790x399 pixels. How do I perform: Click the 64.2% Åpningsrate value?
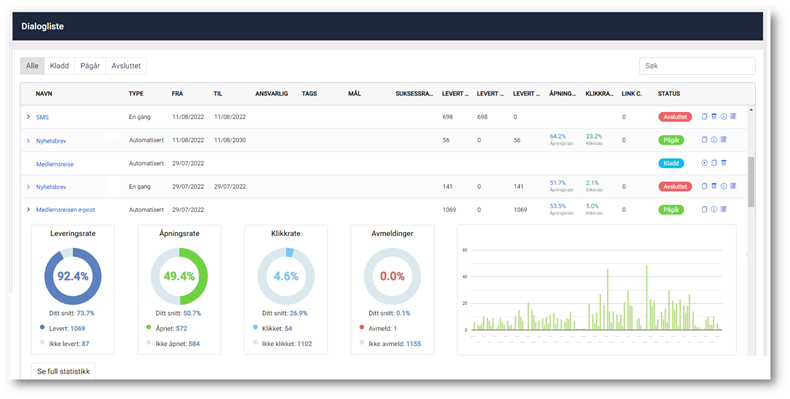(558, 137)
